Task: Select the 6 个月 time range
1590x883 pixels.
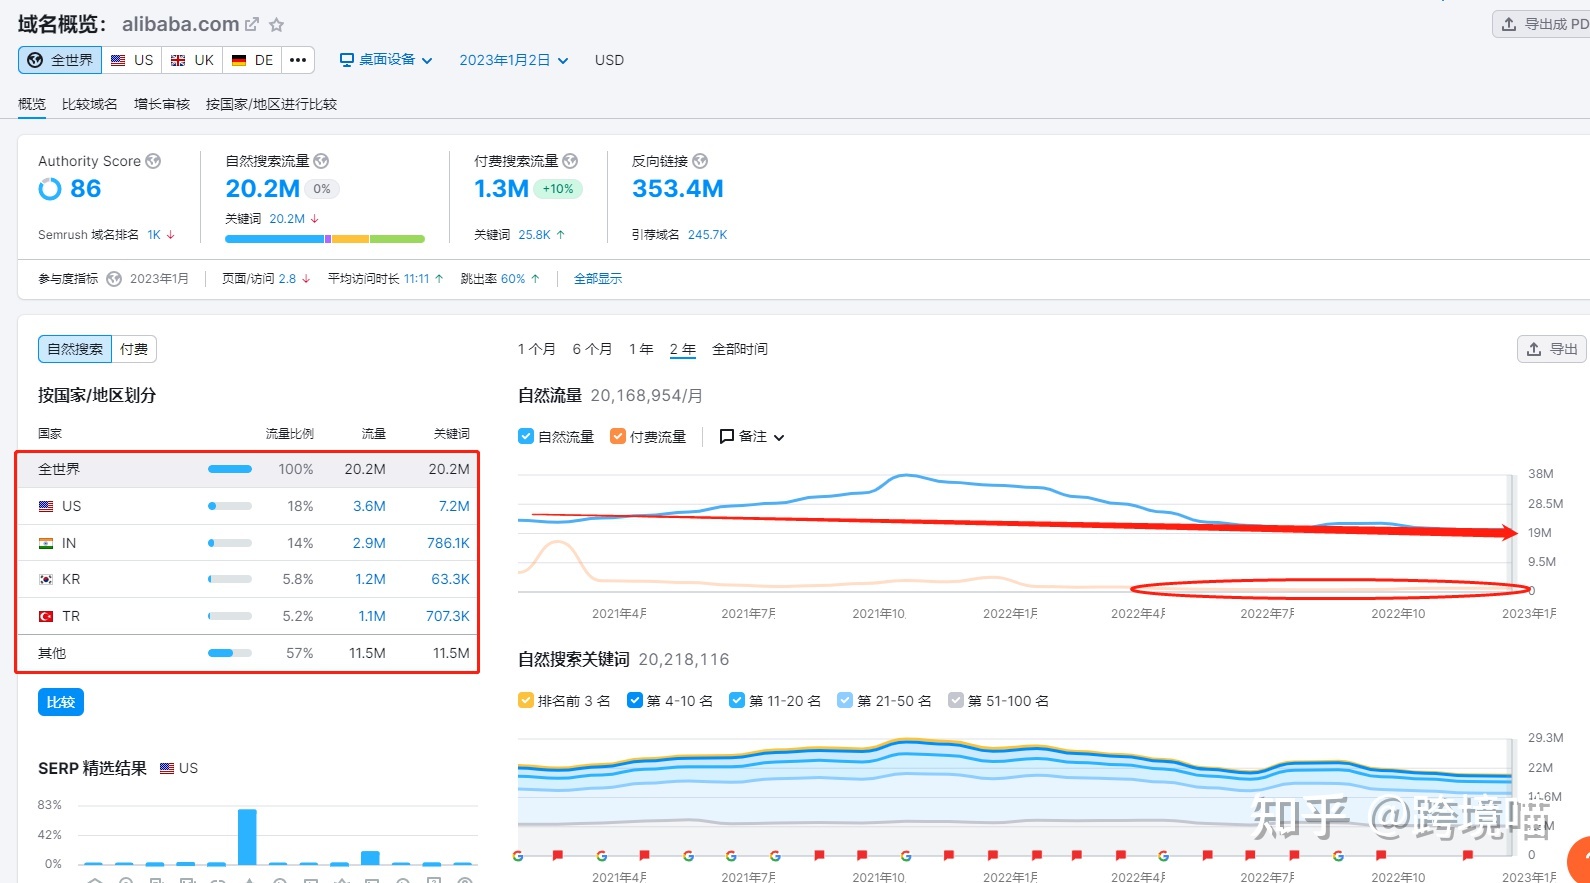Action: coord(592,349)
